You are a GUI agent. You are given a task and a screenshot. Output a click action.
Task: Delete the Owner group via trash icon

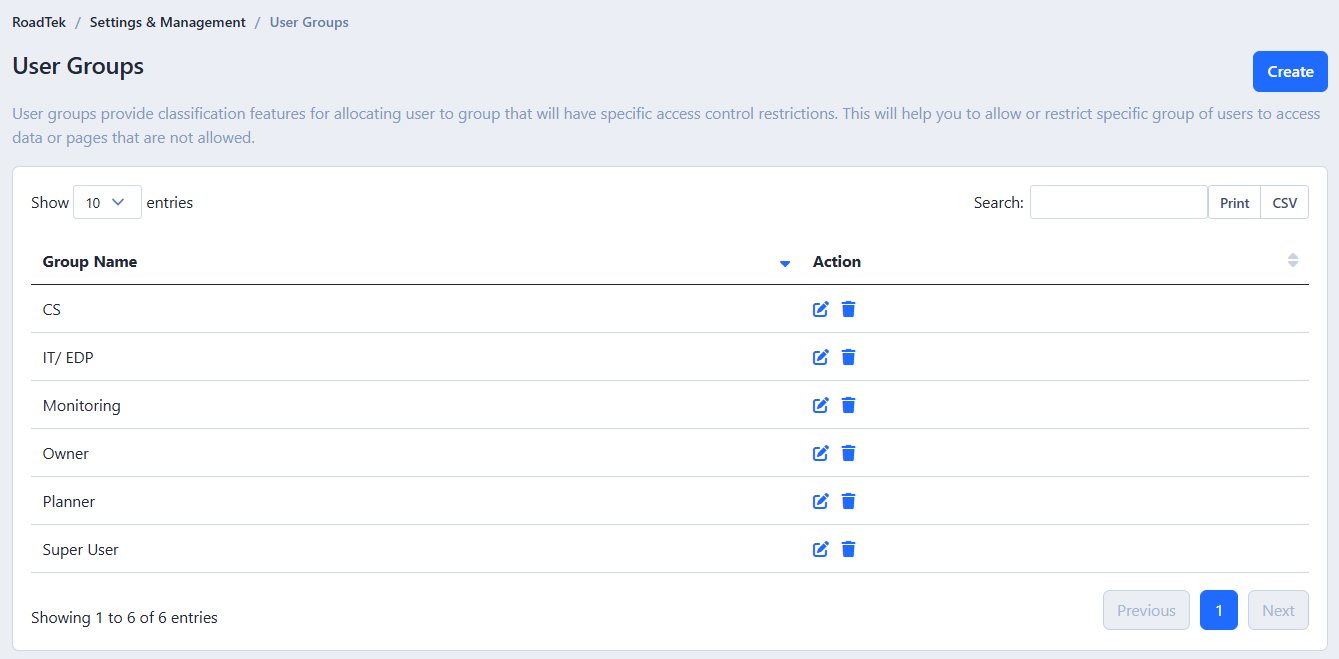pos(848,453)
